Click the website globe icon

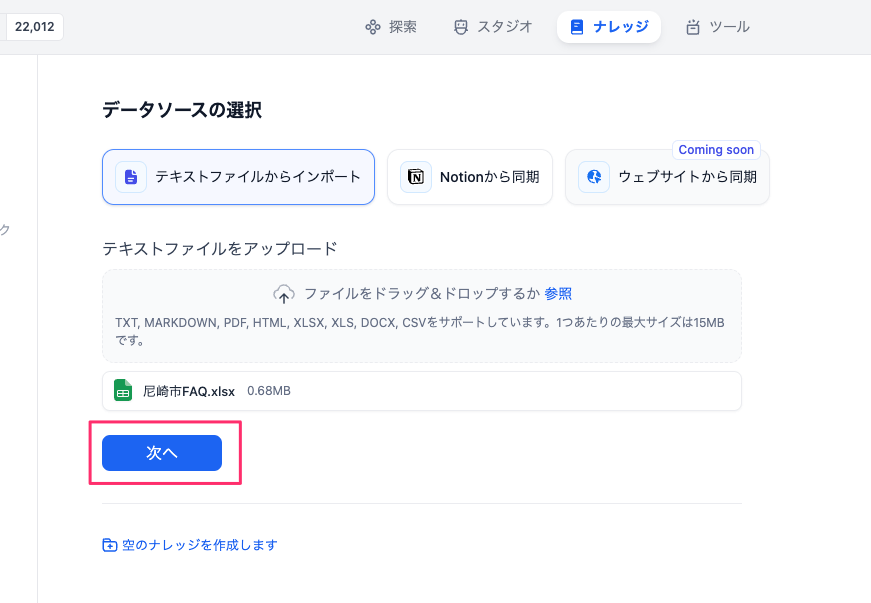click(594, 177)
